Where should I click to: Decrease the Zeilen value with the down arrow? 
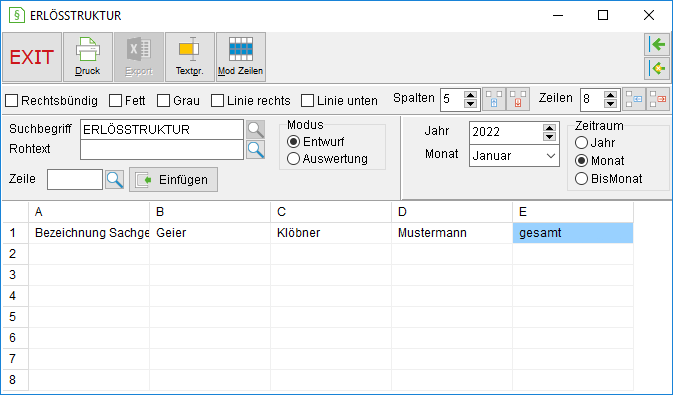[610, 104]
